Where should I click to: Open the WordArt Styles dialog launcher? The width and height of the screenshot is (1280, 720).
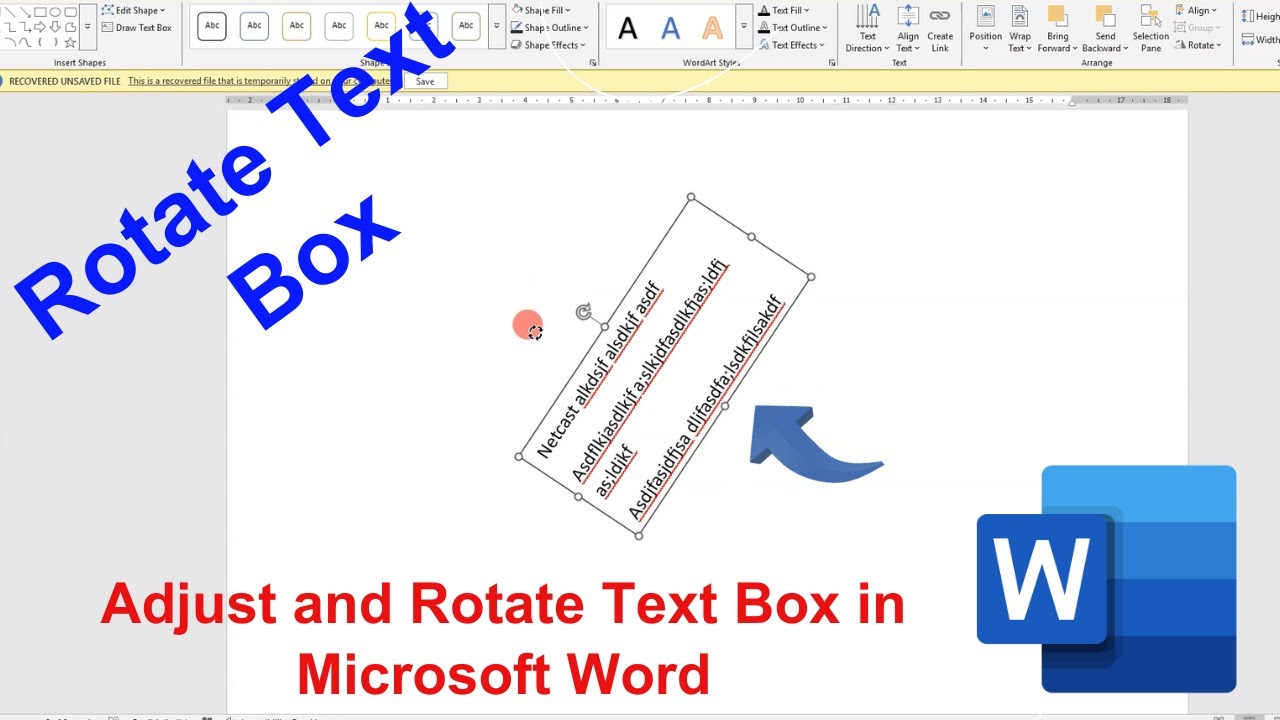pyautogui.click(x=832, y=63)
